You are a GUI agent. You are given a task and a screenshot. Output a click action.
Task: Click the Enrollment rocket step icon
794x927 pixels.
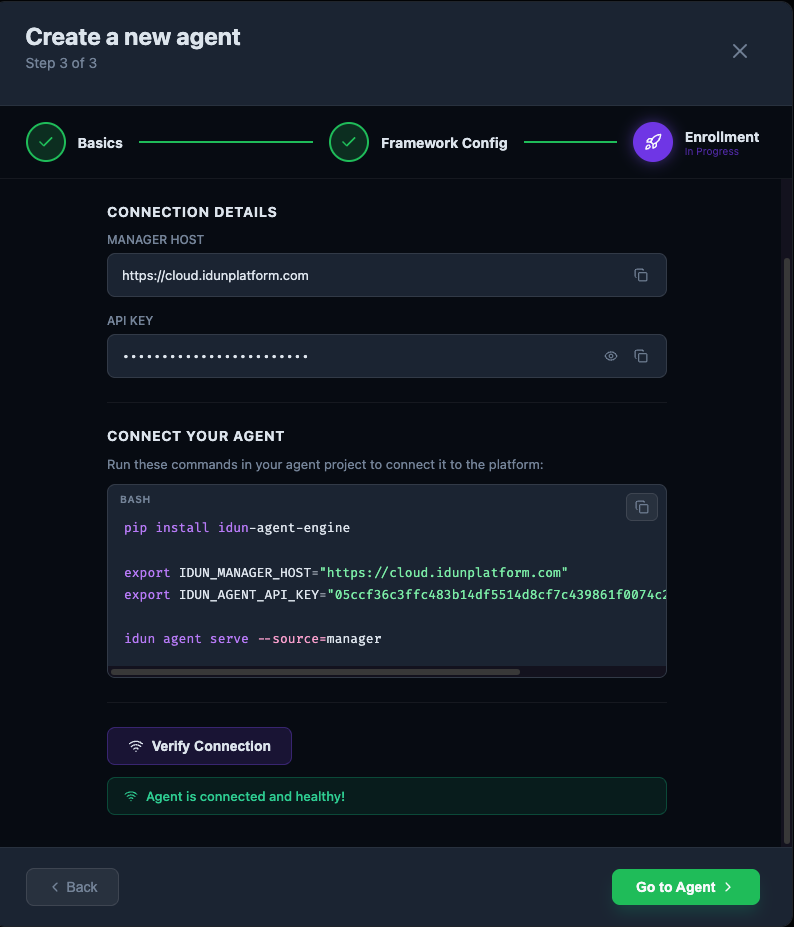[x=652, y=142]
